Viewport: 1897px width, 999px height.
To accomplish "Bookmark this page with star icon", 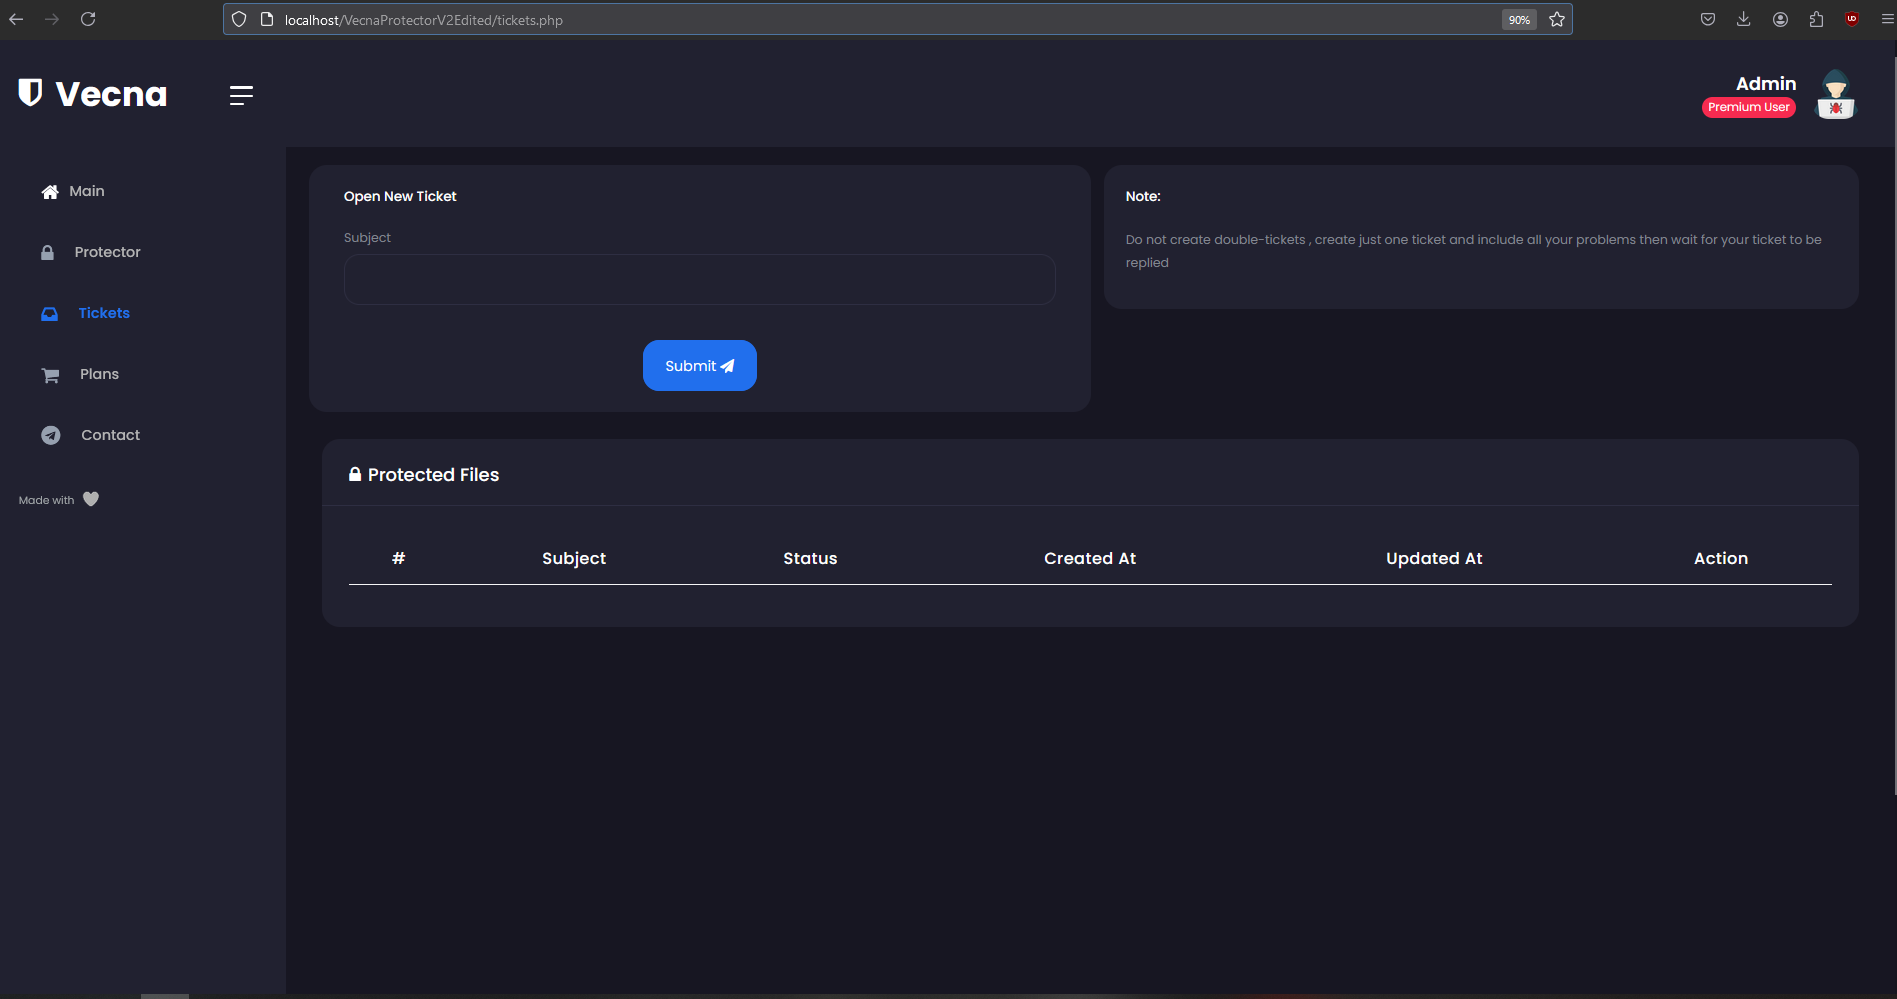I will click(1557, 19).
